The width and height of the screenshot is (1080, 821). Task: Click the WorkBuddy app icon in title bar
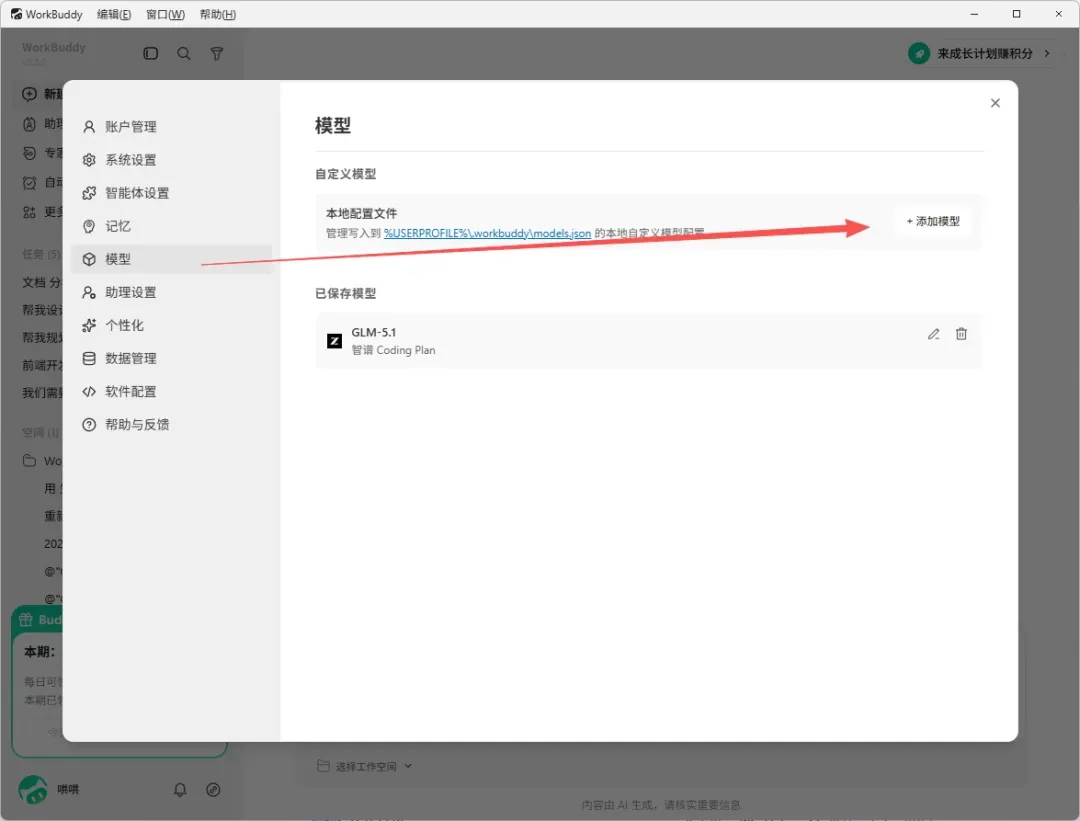(16, 14)
